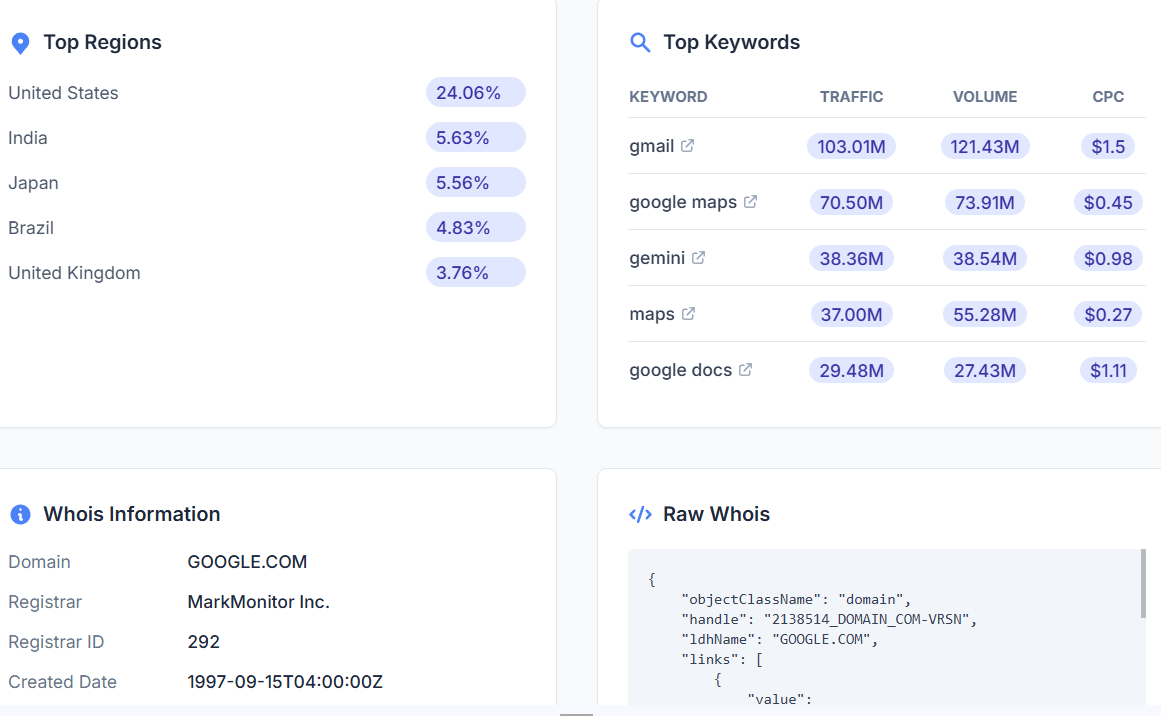Click the $1.5 CPC badge for gmail
1161x716 pixels.
1108,145
